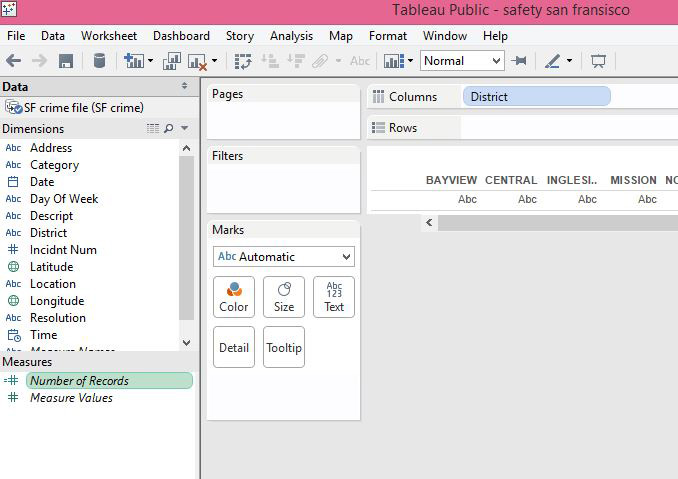Image resolution: width=678 pixels, height=479 pixels.
Task: Toggle the fix axes pin icon
Action: click(518, 61)
